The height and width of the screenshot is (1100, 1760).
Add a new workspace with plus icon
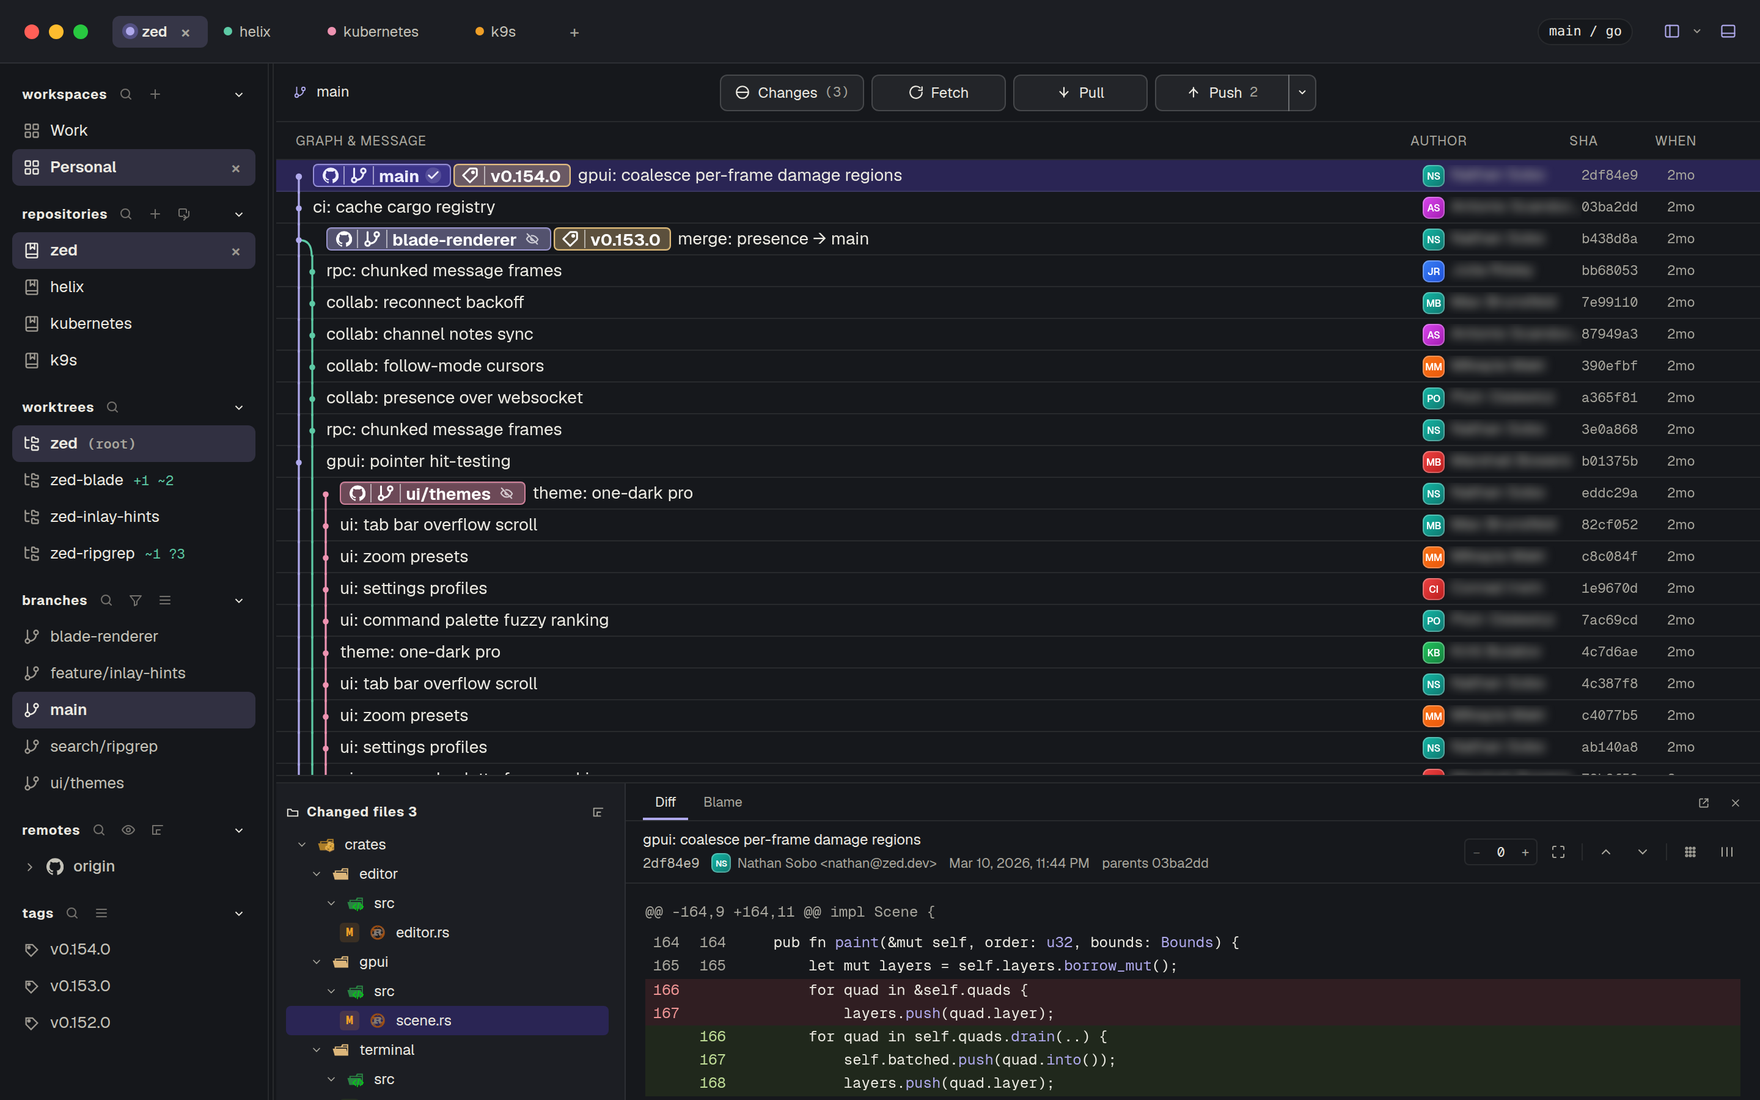[155, 94]
